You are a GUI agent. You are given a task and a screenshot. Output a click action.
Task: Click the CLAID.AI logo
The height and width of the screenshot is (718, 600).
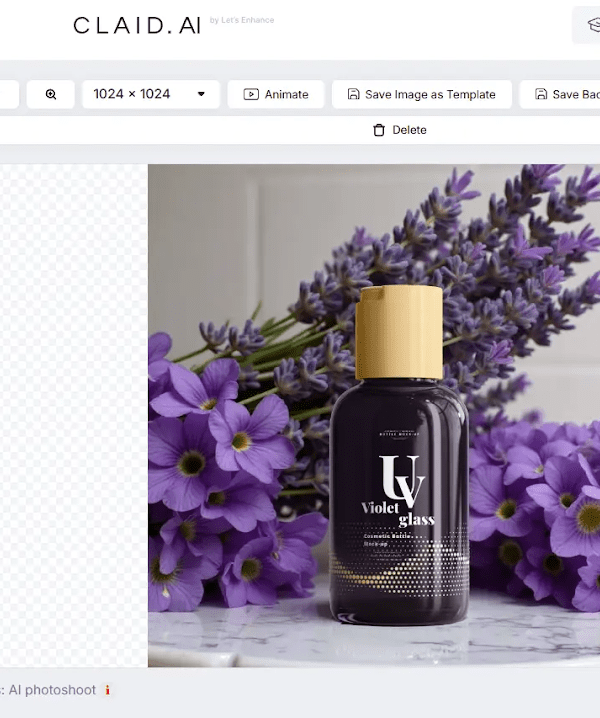(x=137, y=26)
